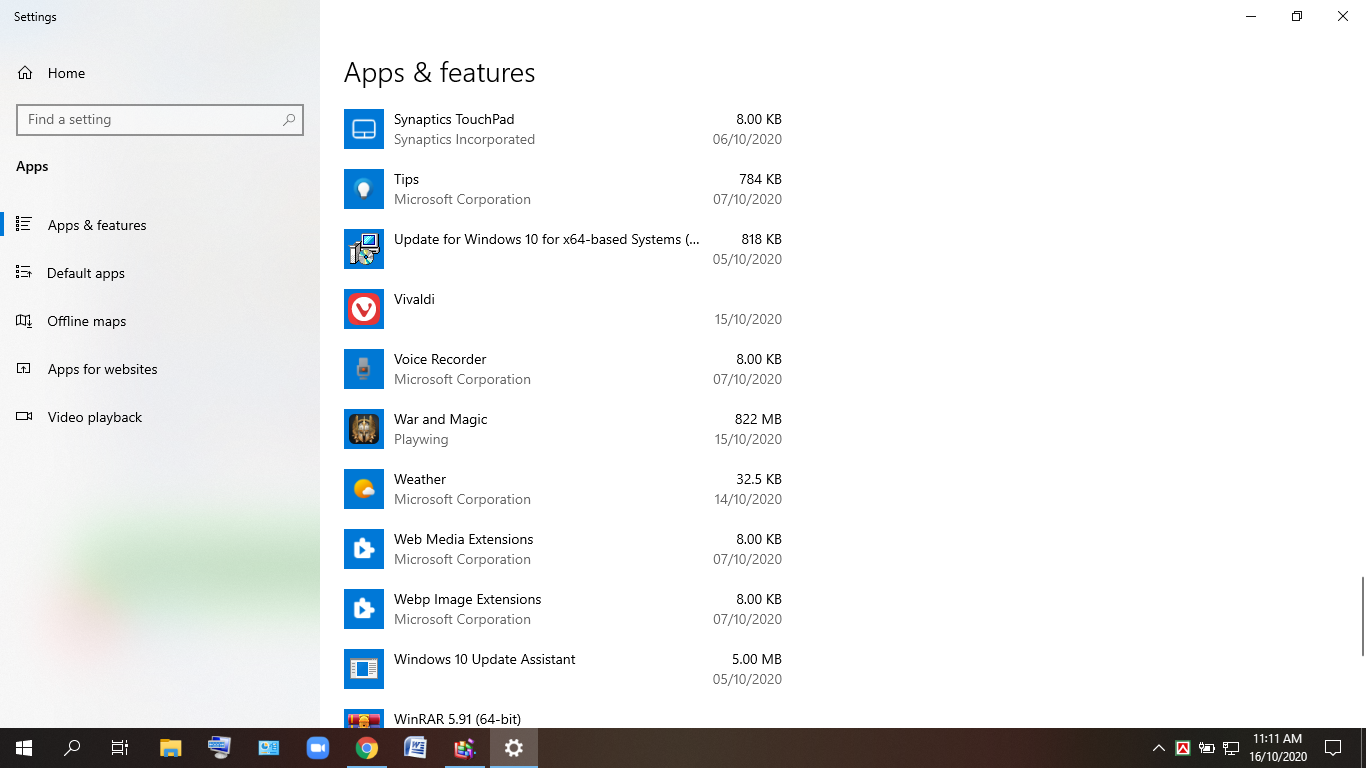Viewport: 1366px width, 768px height.
Task: Click Update for Windows 10 x64-based Systems
Action: (547, 239)
